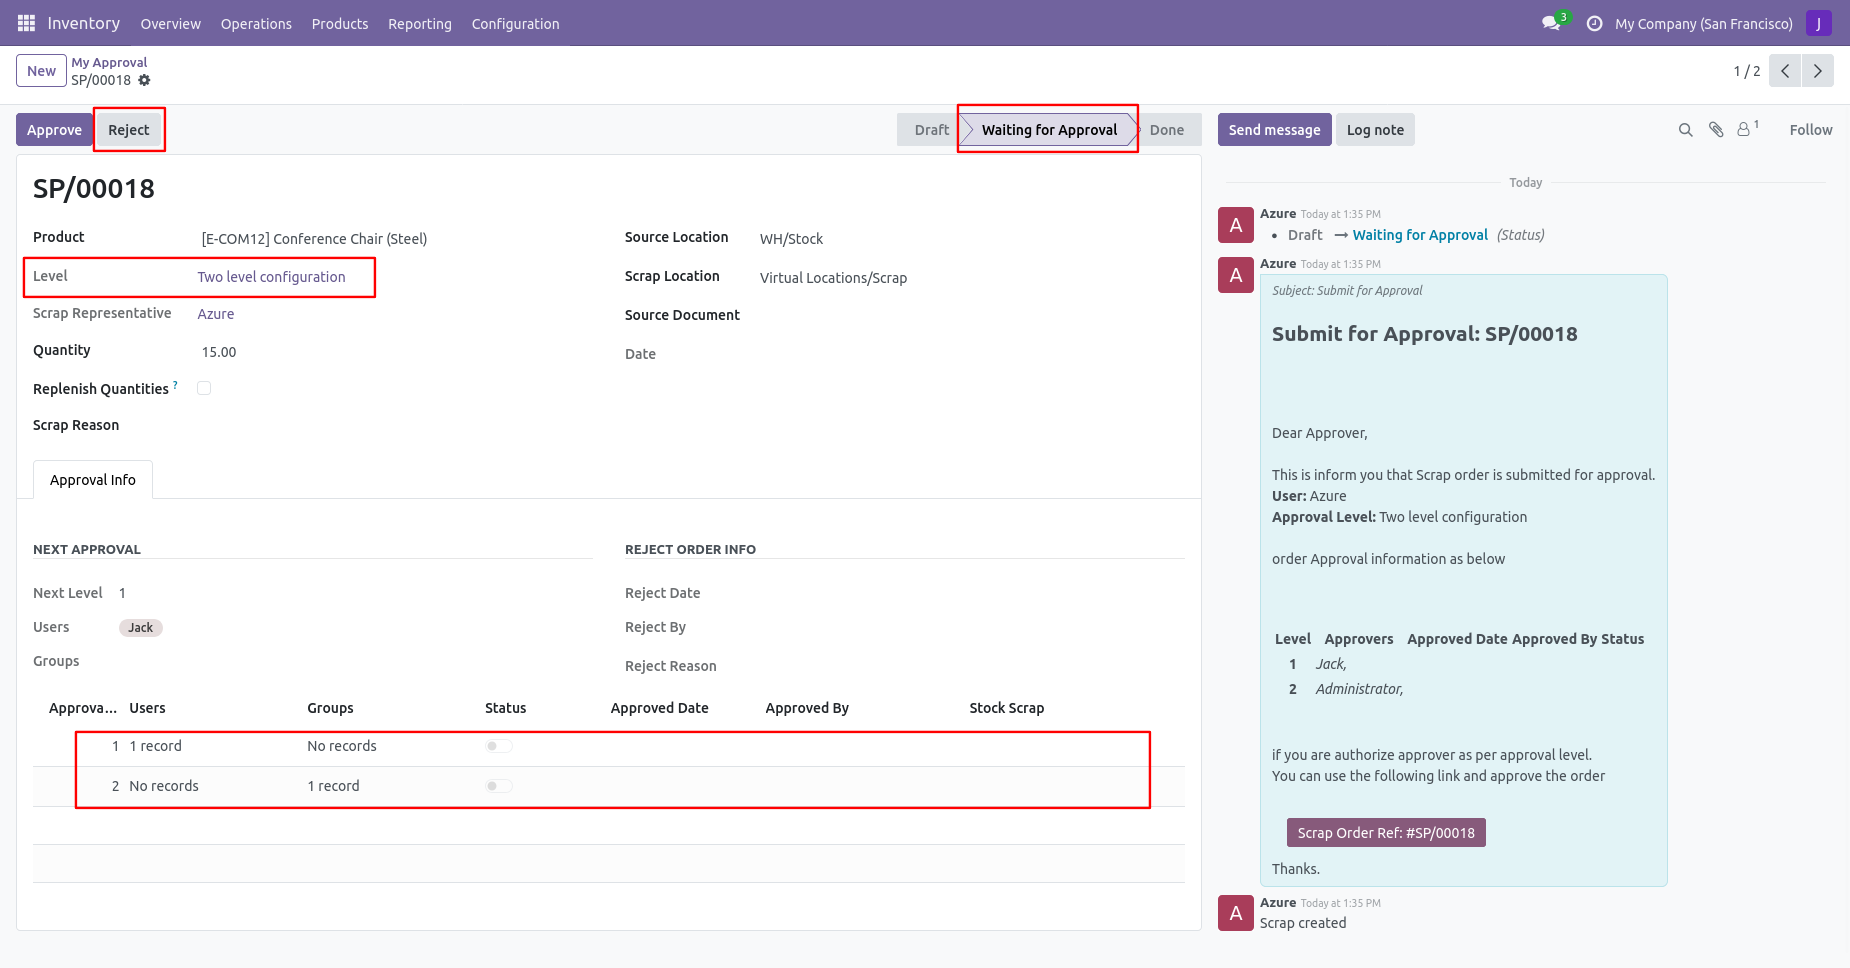
Task: Toggle status switch for approval level 2
Action: pyautogui.click(x=498, y=786)
